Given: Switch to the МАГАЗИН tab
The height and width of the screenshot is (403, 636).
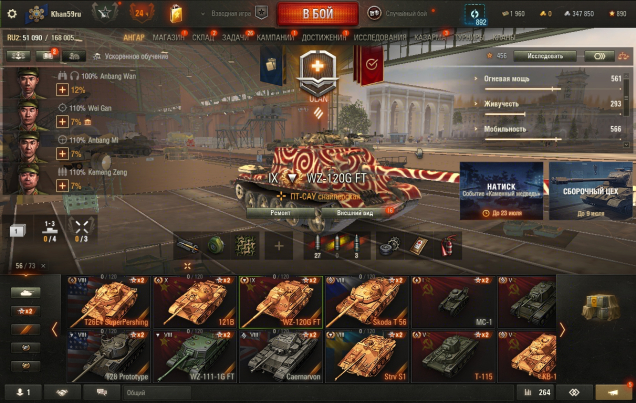Looking at the screenshot, I should click(168, 37).
